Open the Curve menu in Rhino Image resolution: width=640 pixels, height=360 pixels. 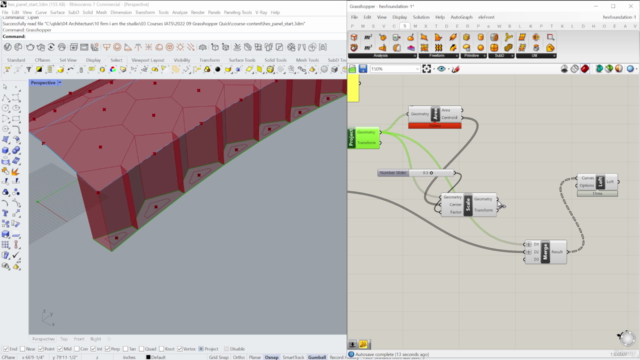41,13
